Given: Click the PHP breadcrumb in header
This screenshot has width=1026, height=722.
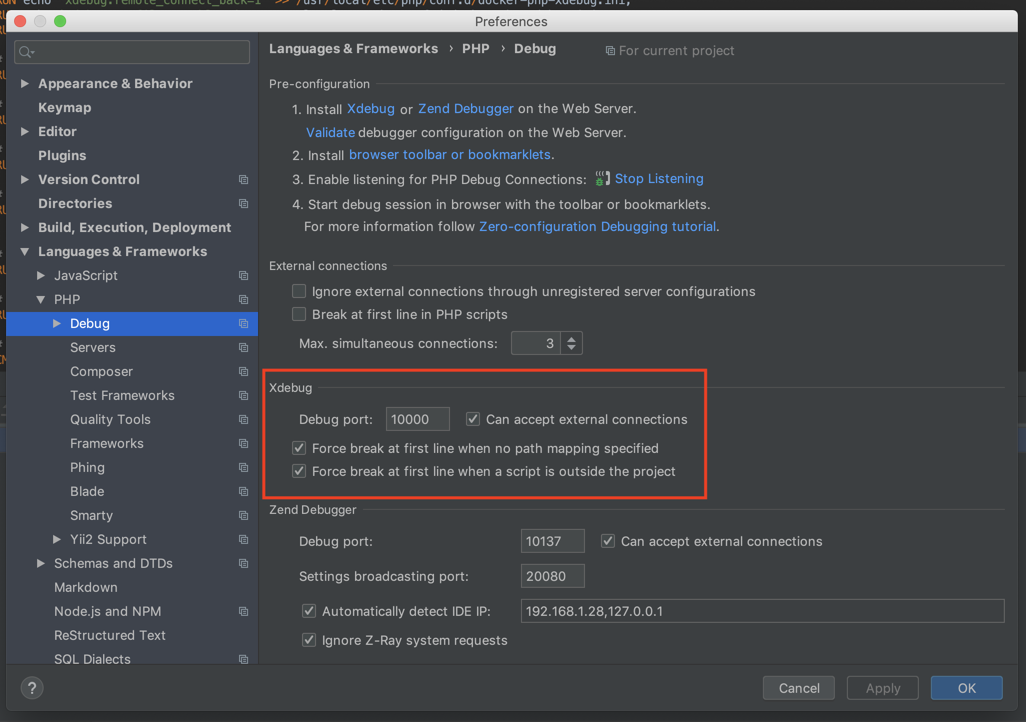Looking at the screenshot, I should tap(476, 49).
